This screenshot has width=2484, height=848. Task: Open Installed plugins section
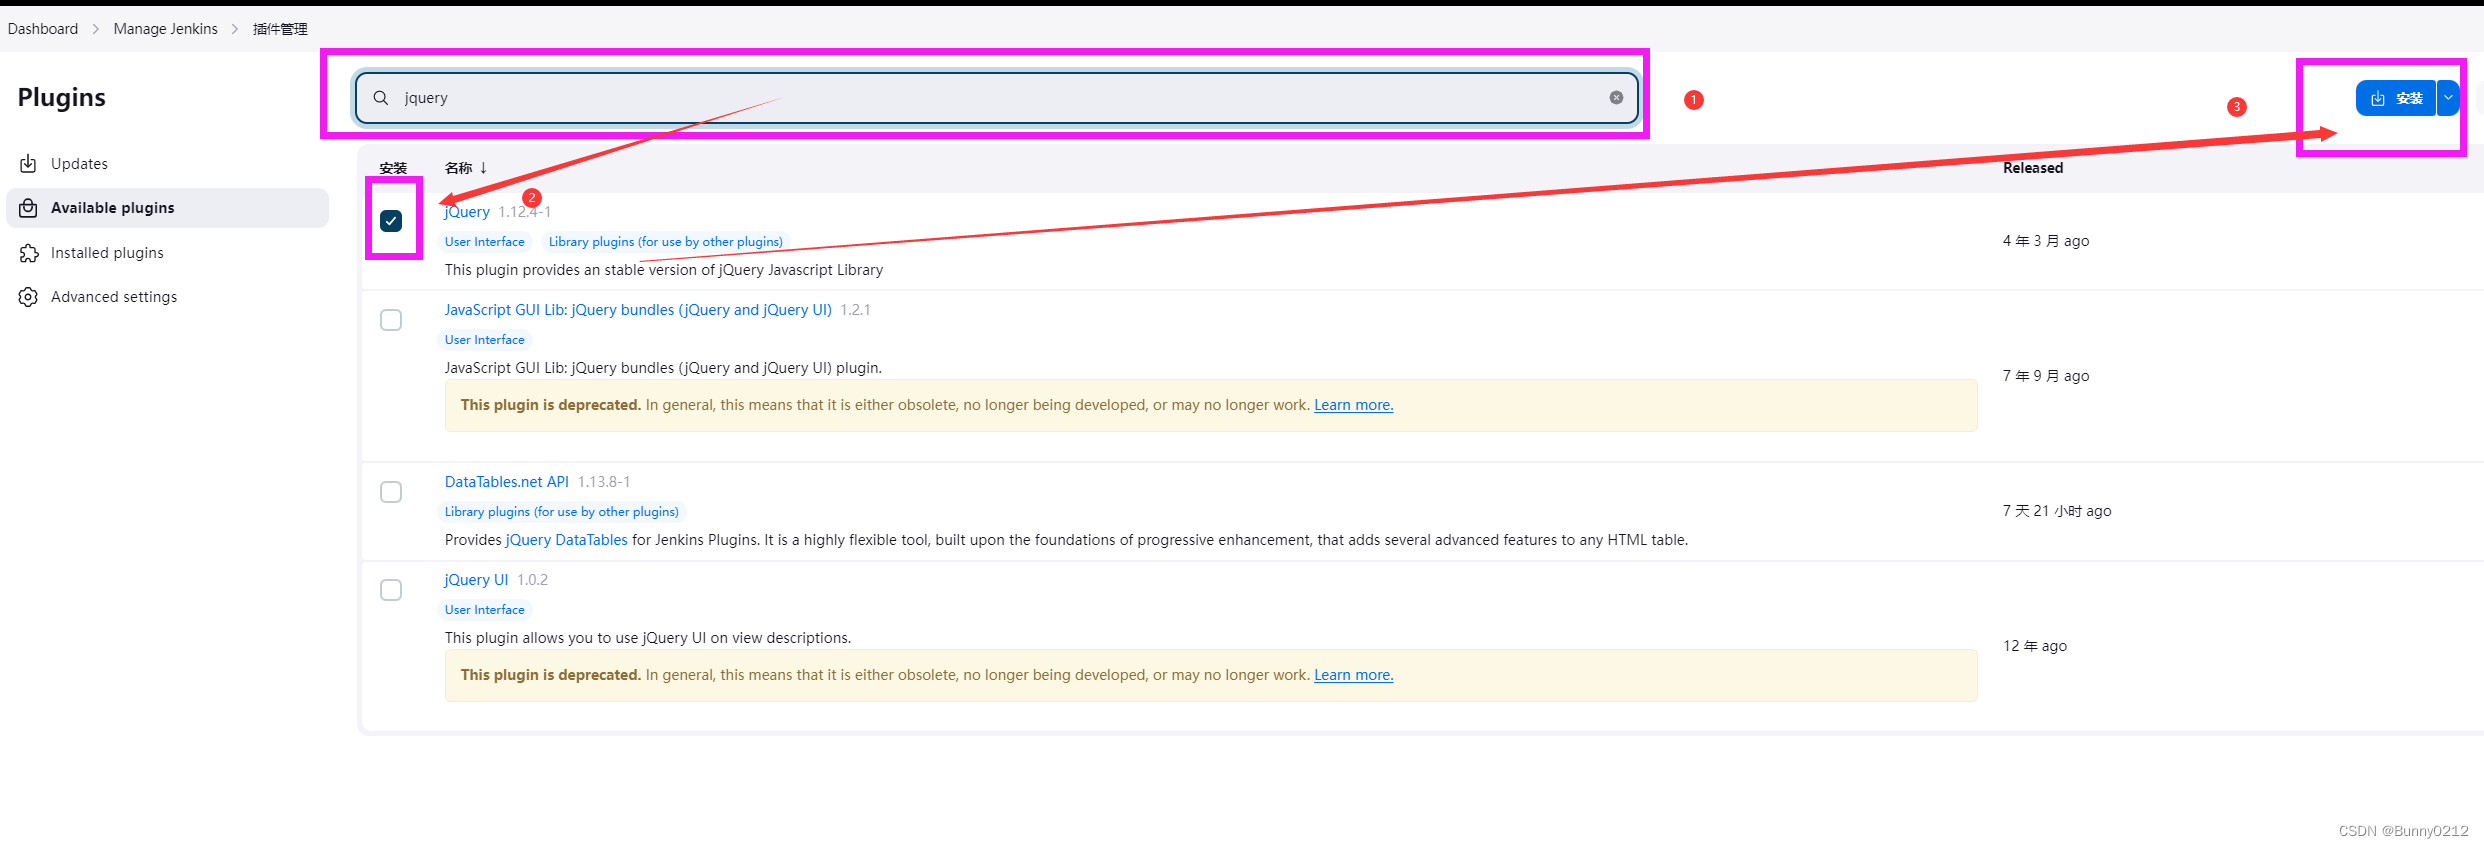167,253
